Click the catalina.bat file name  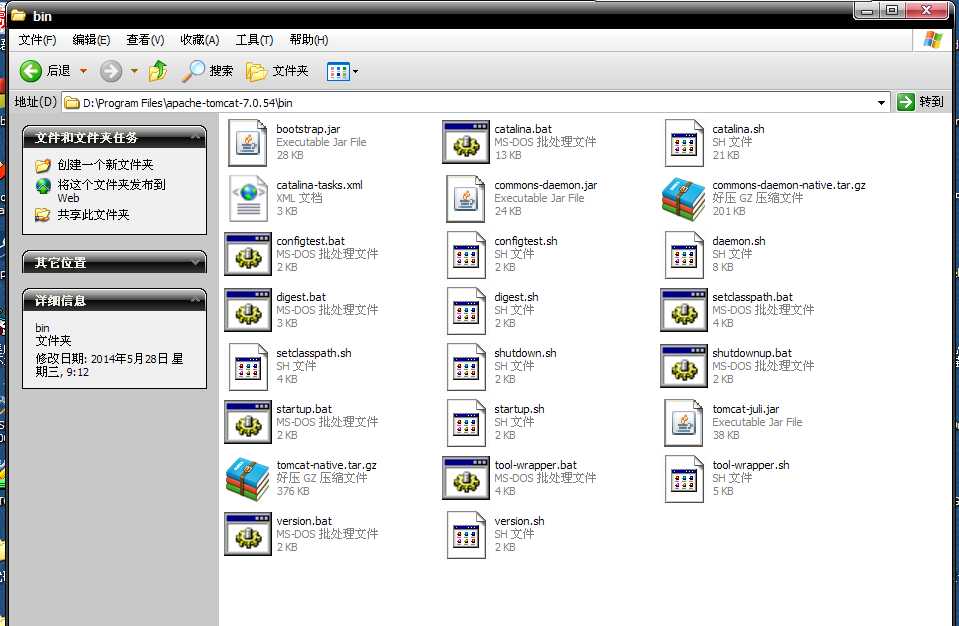pyautogui.click(x=523, y=129)
